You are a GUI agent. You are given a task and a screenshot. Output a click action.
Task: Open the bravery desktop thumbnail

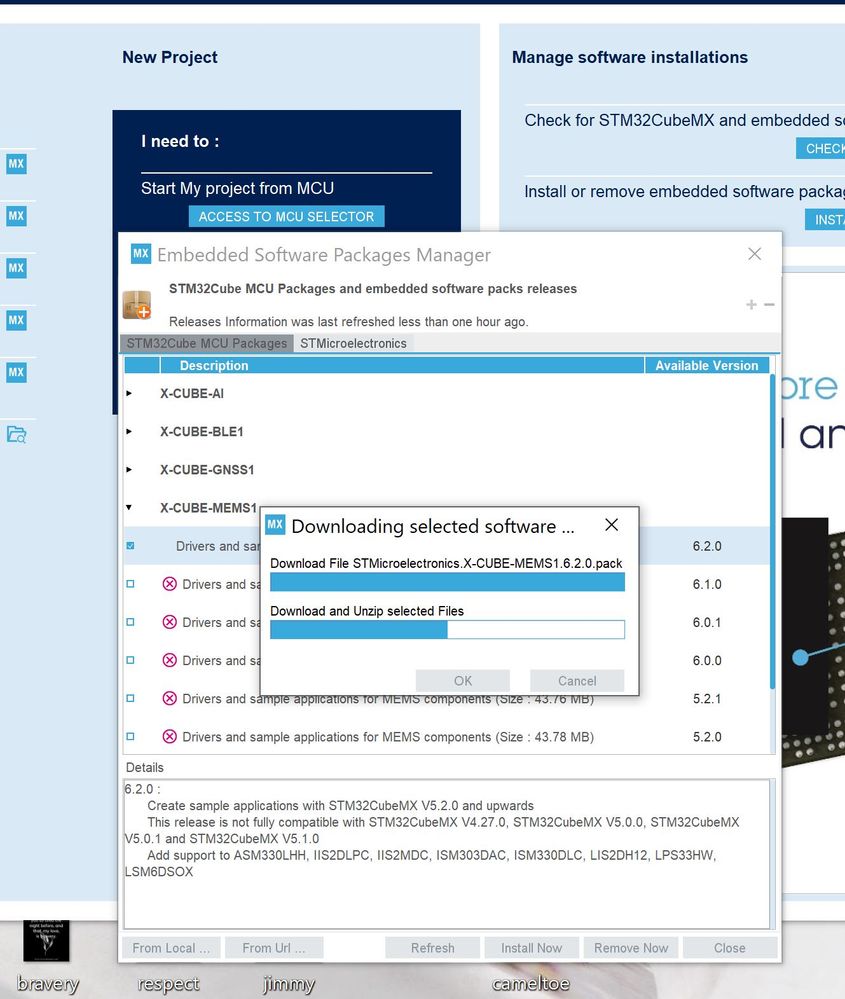pos(47,940)
